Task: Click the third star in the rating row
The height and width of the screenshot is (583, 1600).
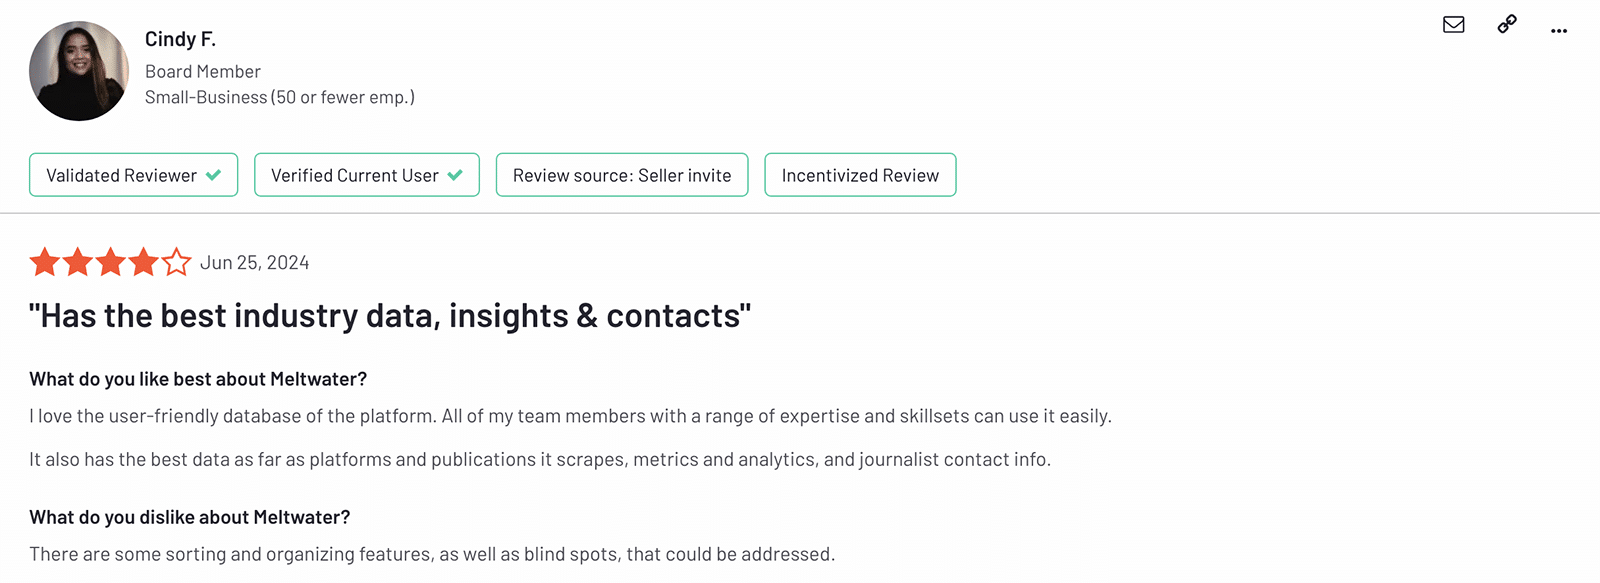Action: point(110,262)
